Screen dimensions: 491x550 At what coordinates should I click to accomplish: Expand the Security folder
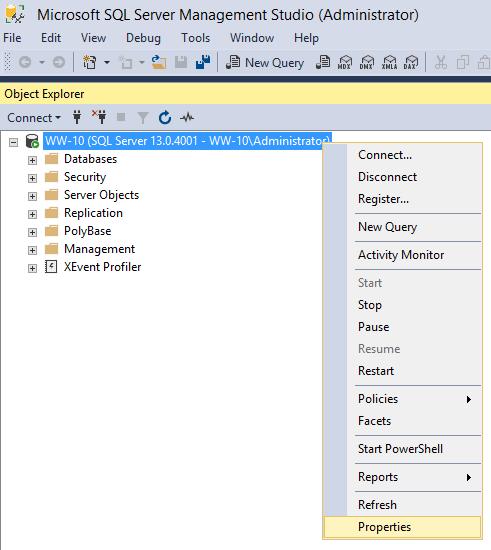pyautogui.click(x=32, y=178)
